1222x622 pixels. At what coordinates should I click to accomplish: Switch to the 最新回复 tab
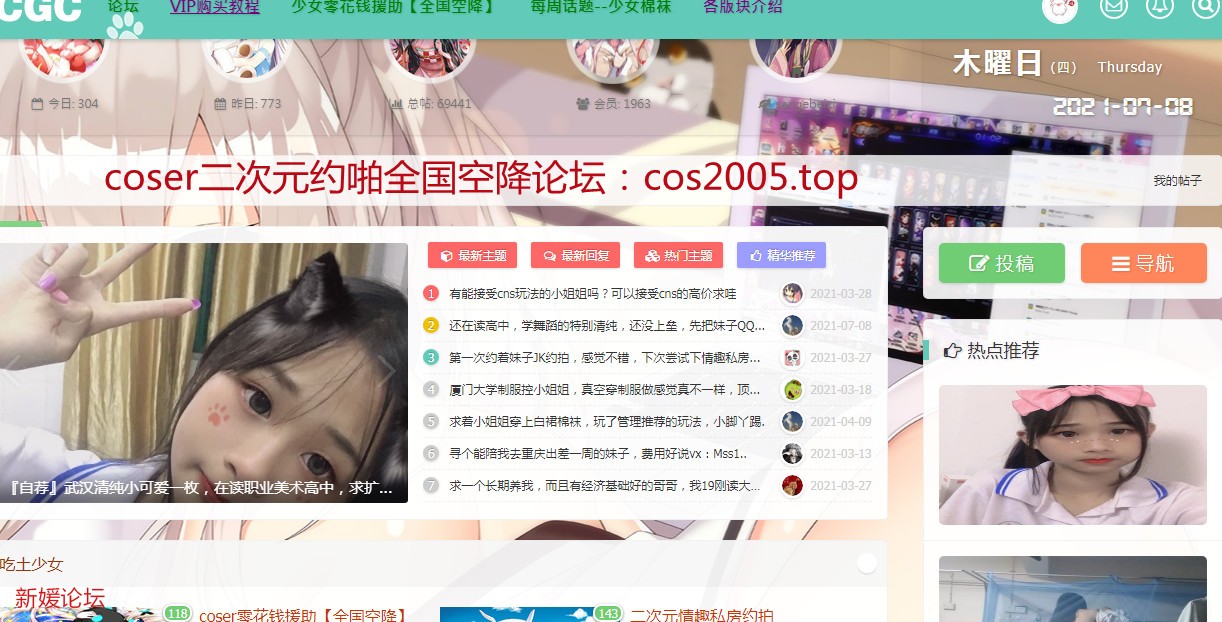pos(576,256)
